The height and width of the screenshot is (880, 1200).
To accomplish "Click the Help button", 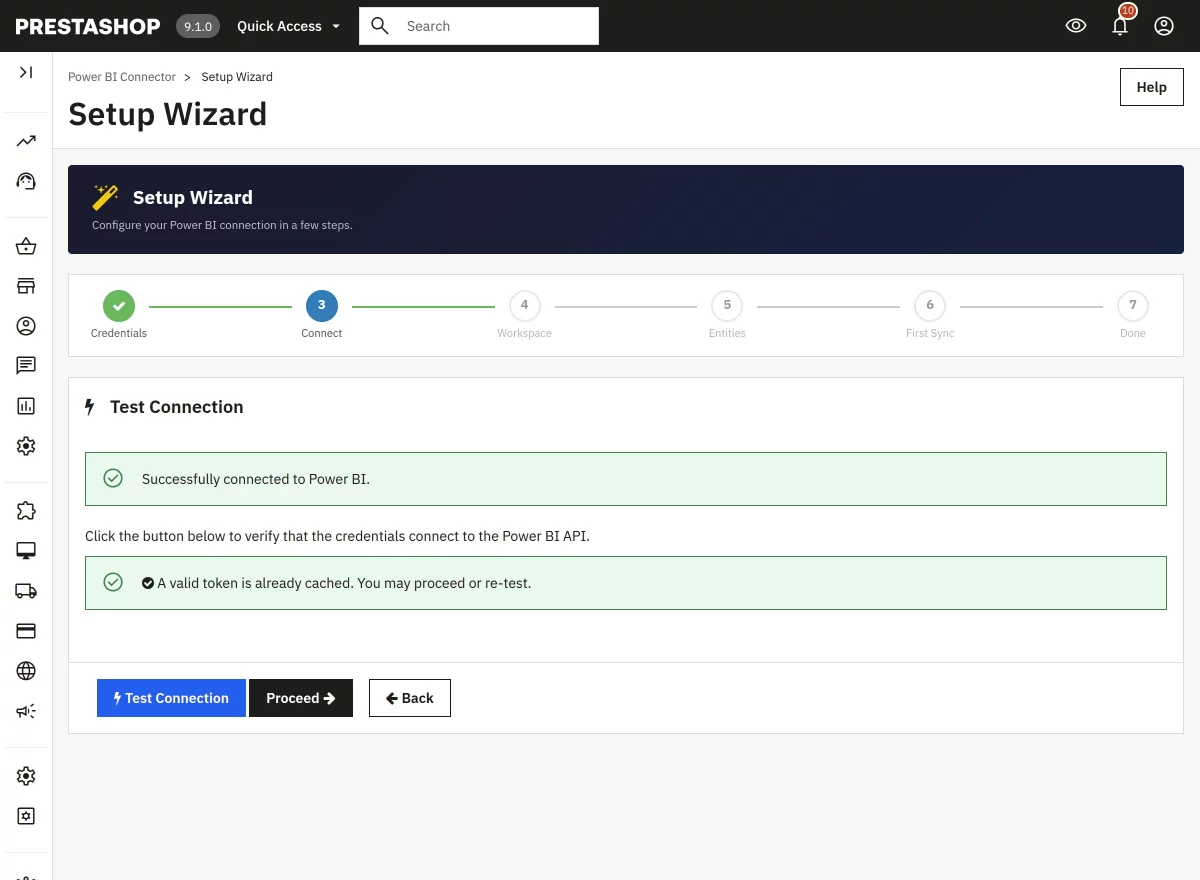I will coord(1152,87).
